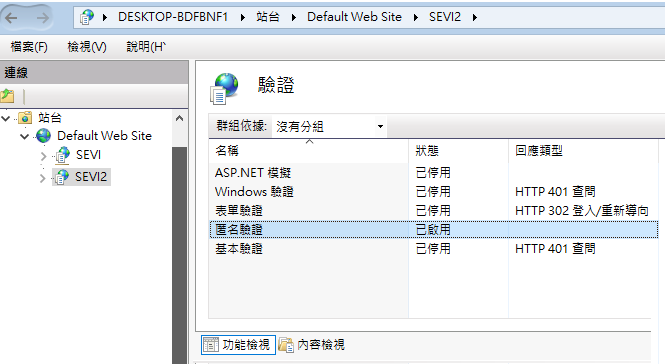Click the 內容檢視 tab icon
Image resolution: width=665 pixels, height=364 pixels.
tap(286, 344)
